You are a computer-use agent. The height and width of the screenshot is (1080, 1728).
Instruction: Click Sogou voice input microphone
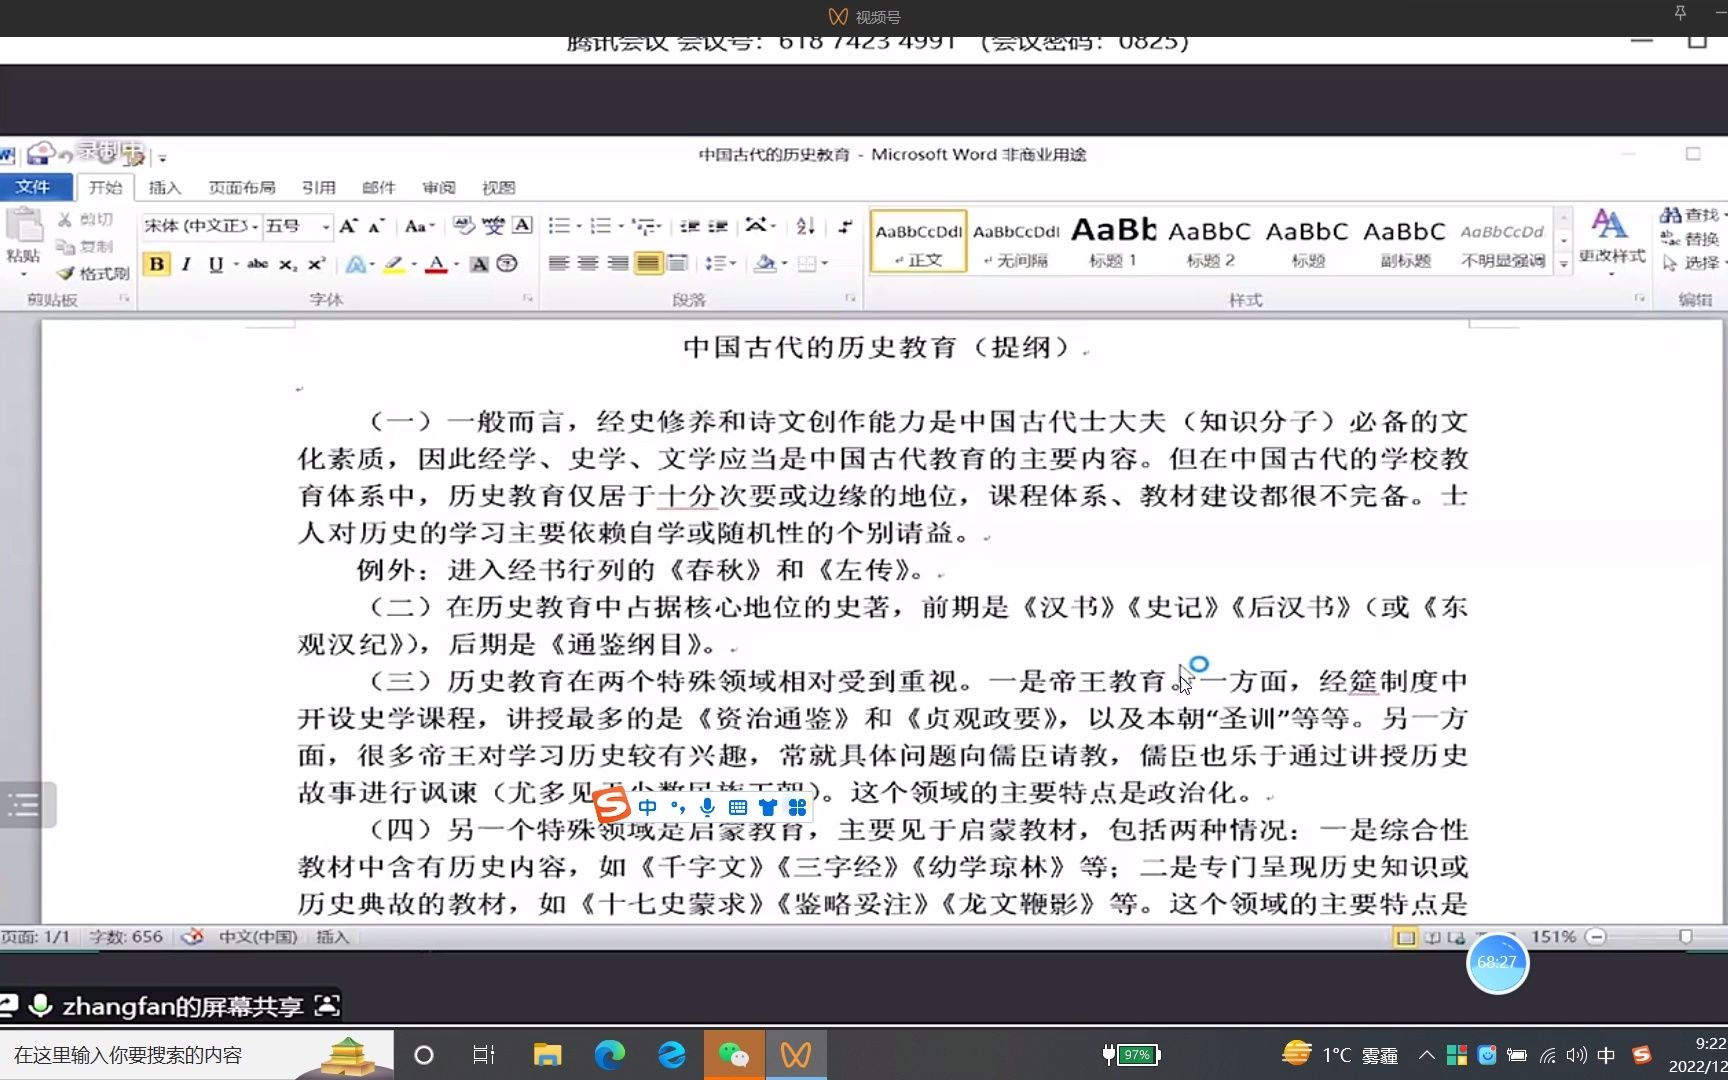click(708, 807)
